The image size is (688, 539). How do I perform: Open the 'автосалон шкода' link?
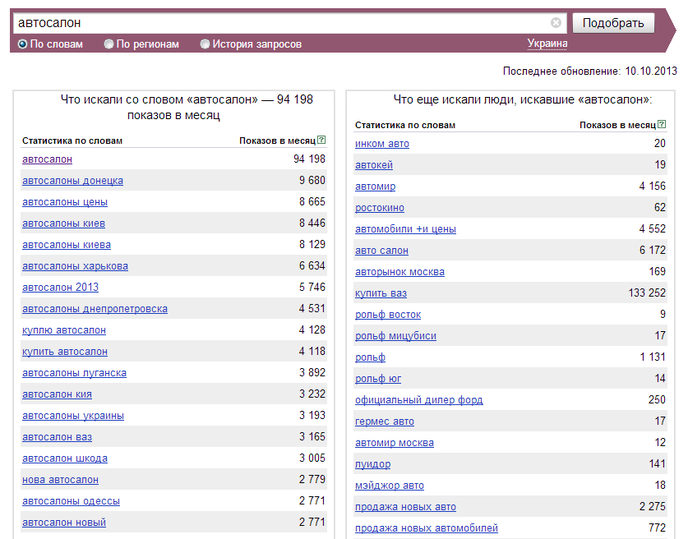click(64, 459)
